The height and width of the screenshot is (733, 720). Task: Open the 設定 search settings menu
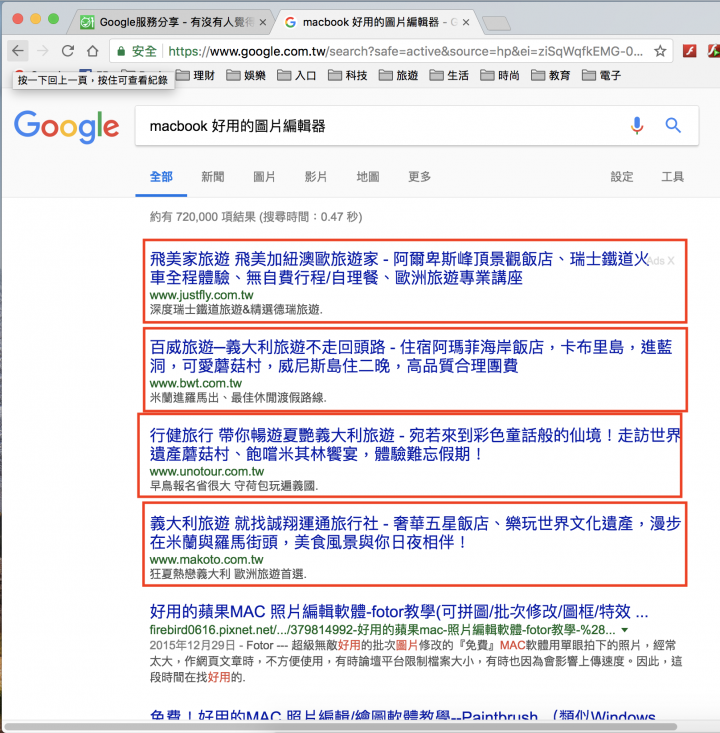(622, 177)
